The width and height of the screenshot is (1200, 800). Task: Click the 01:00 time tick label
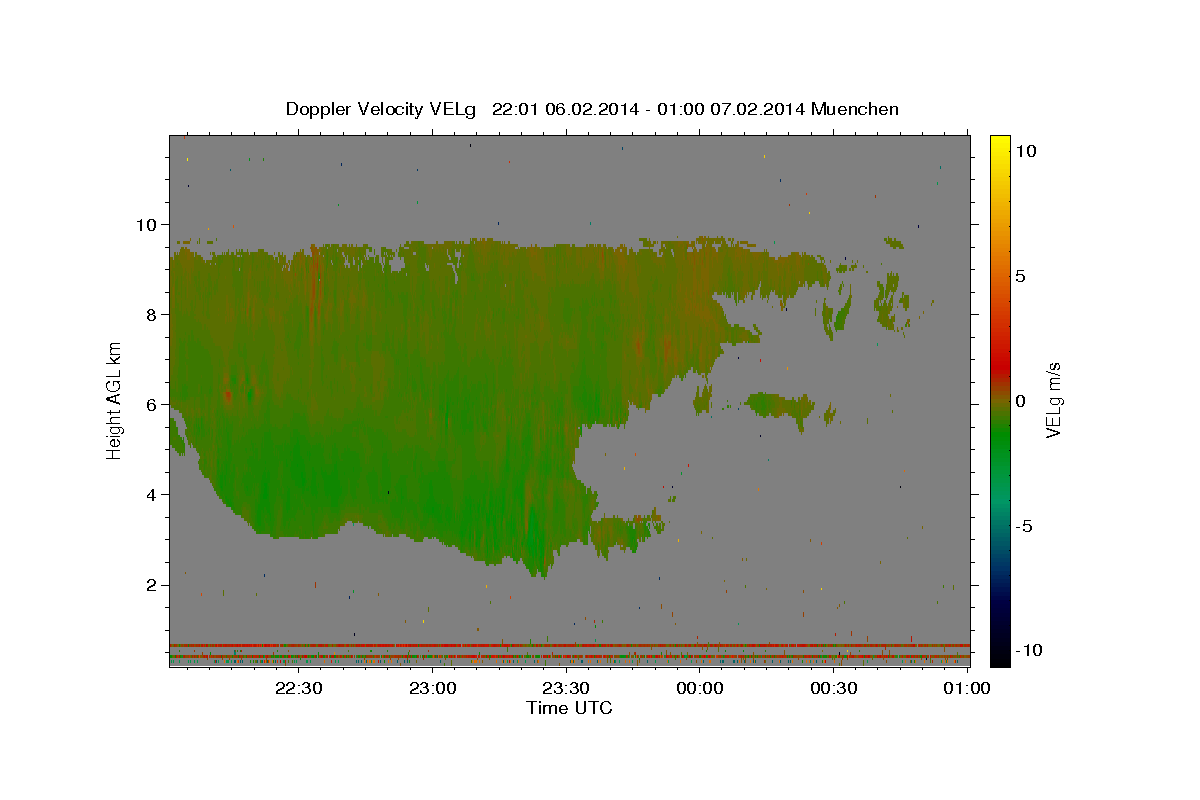click(966, 688)
